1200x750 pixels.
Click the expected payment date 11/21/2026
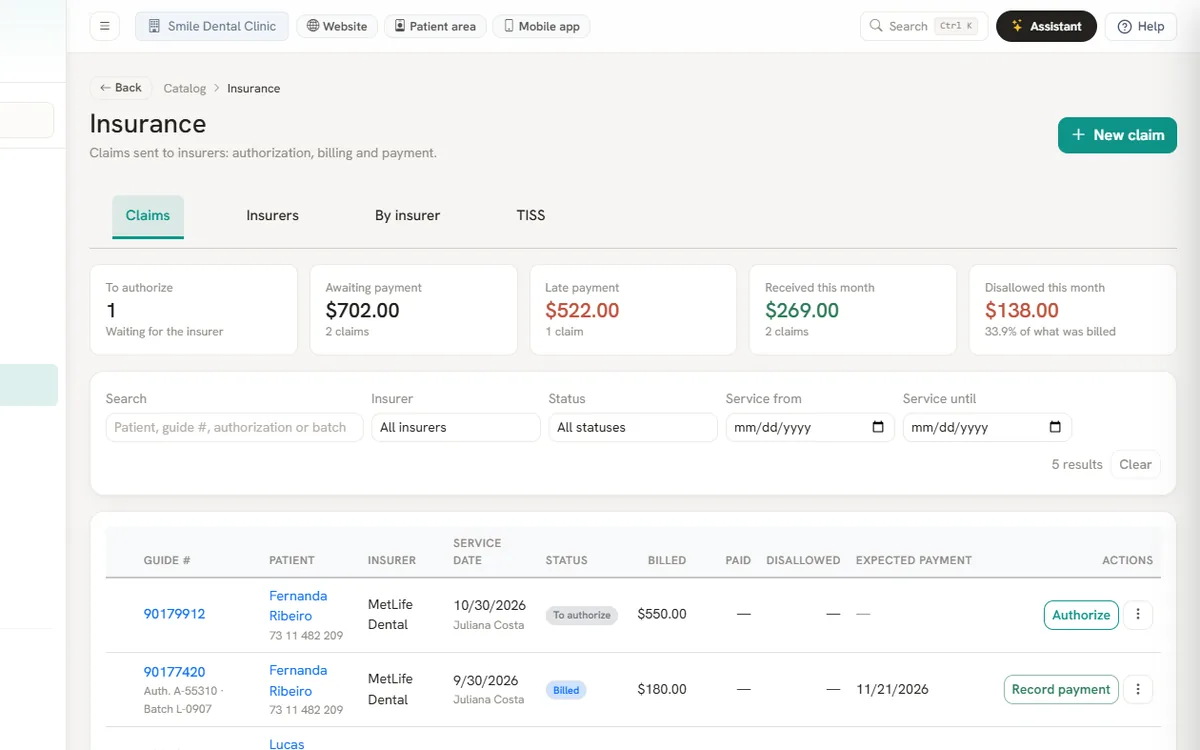pos(892,689)
